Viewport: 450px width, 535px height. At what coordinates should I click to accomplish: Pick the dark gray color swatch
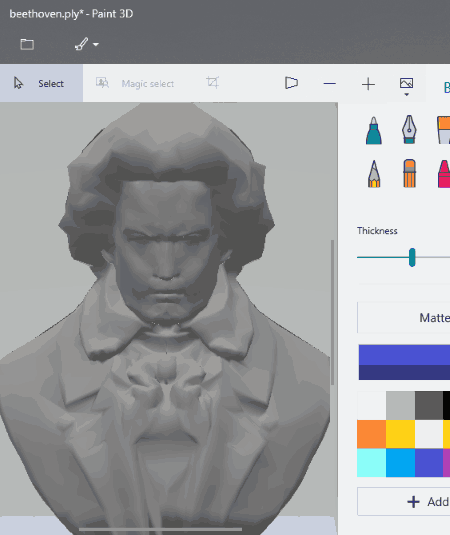[x=429, y=405]
